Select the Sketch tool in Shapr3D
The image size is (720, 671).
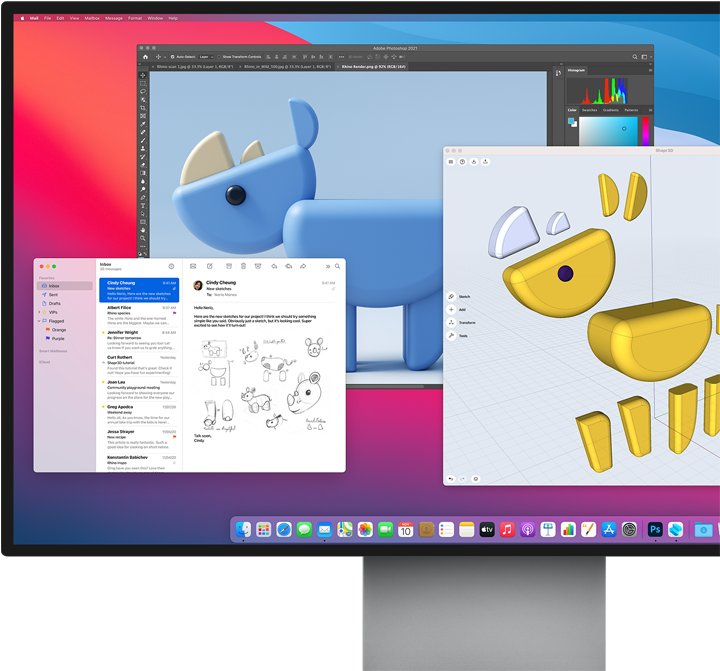point(451,296)
